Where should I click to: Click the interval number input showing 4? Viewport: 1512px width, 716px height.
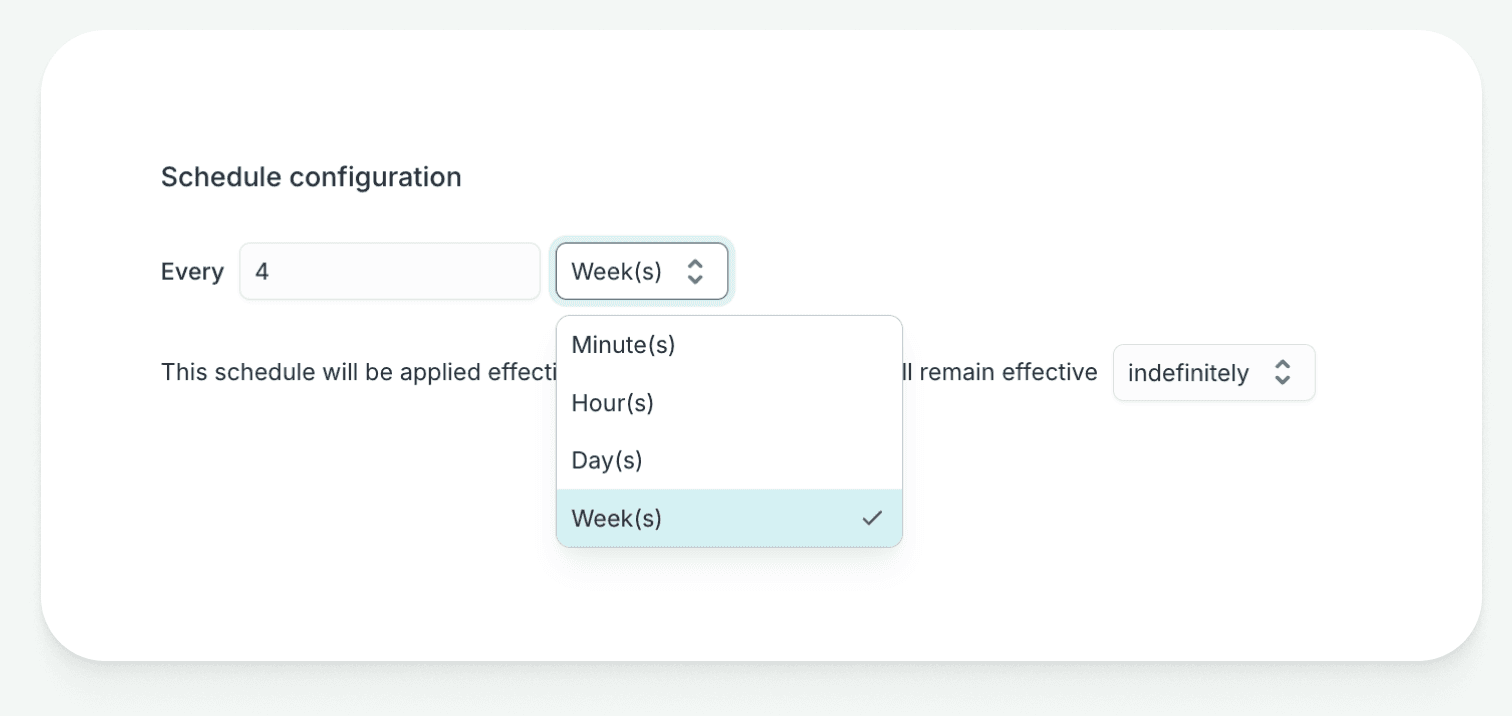click(390, 271)
